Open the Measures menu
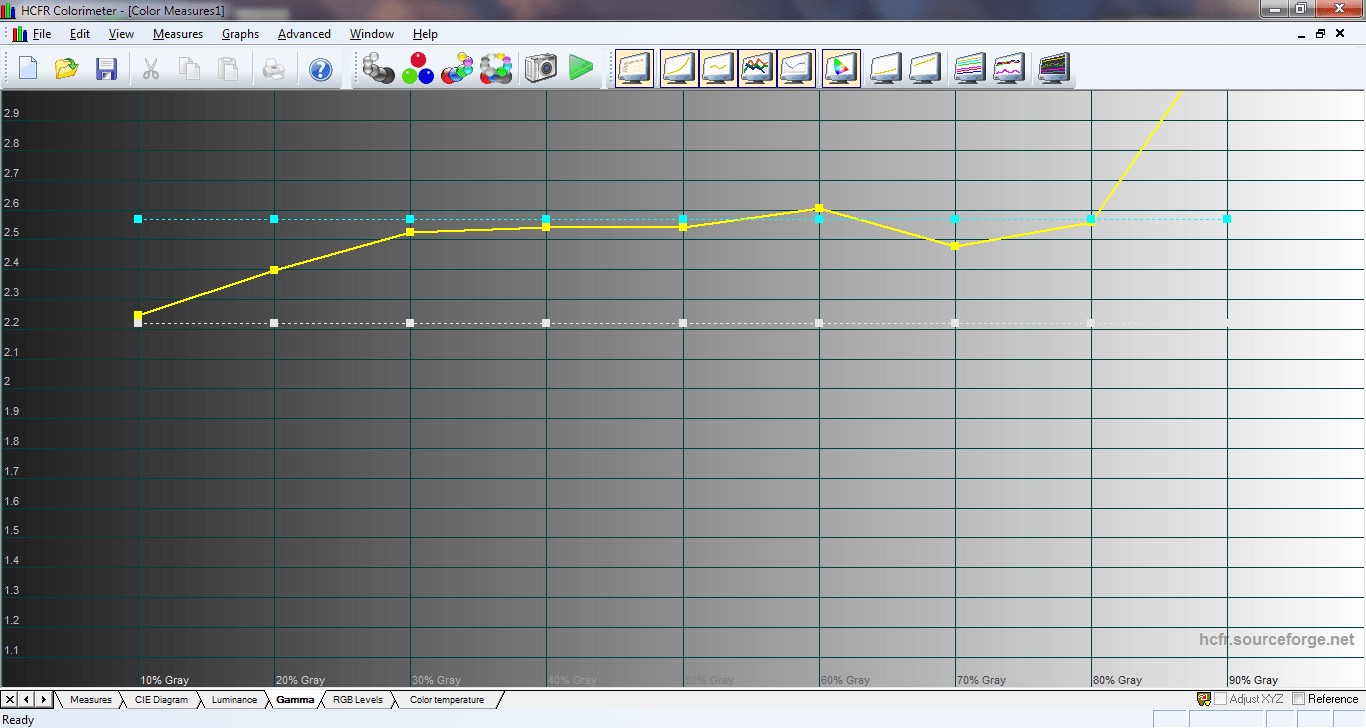Image resolution: width=1366 pixels, height=728 pixels. pos(177,34)
